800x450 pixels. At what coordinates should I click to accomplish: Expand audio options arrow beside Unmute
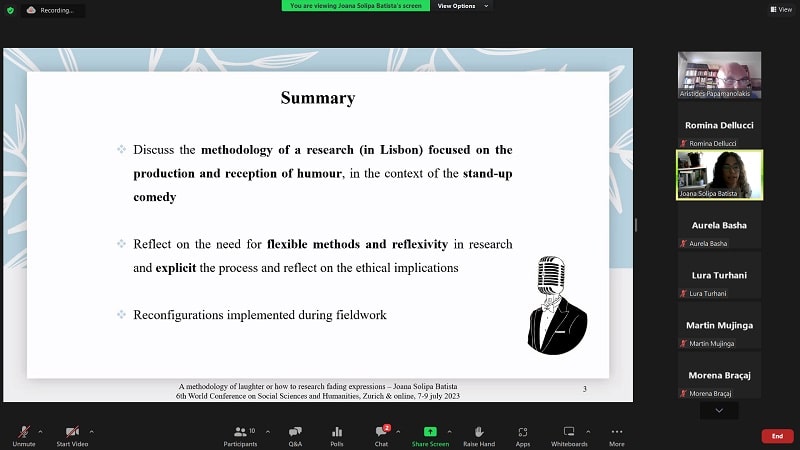[x=40, y=431]
